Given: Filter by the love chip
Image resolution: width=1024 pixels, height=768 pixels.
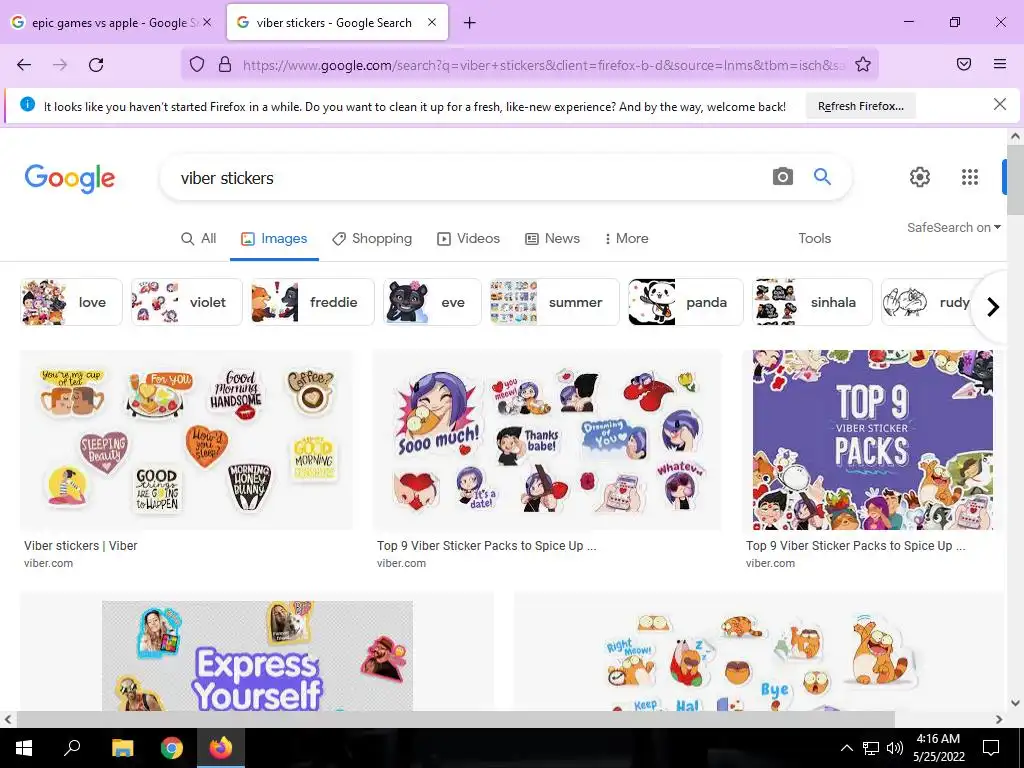Looking at the screenshot, I should pyautogui.click(x=71, y=302).
